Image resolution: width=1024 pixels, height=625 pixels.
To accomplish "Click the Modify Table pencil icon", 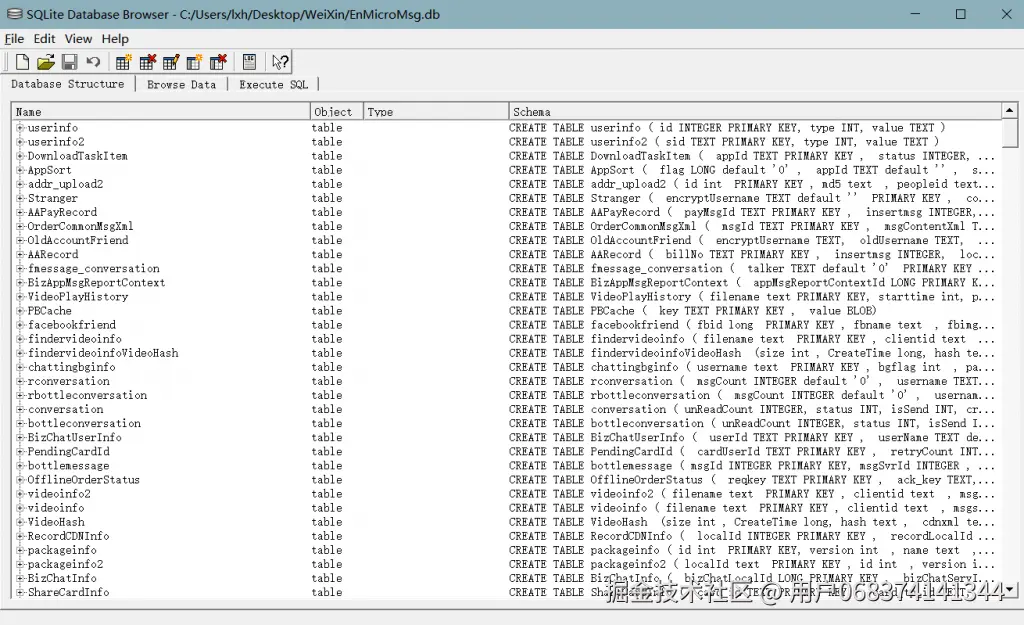I will click(171, 62).
